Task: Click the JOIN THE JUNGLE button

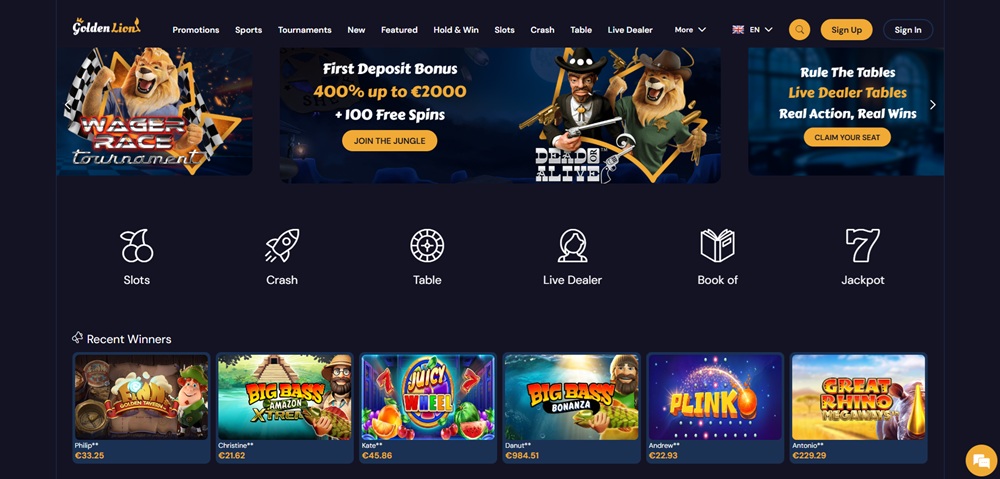Action: tap(389, 141)
